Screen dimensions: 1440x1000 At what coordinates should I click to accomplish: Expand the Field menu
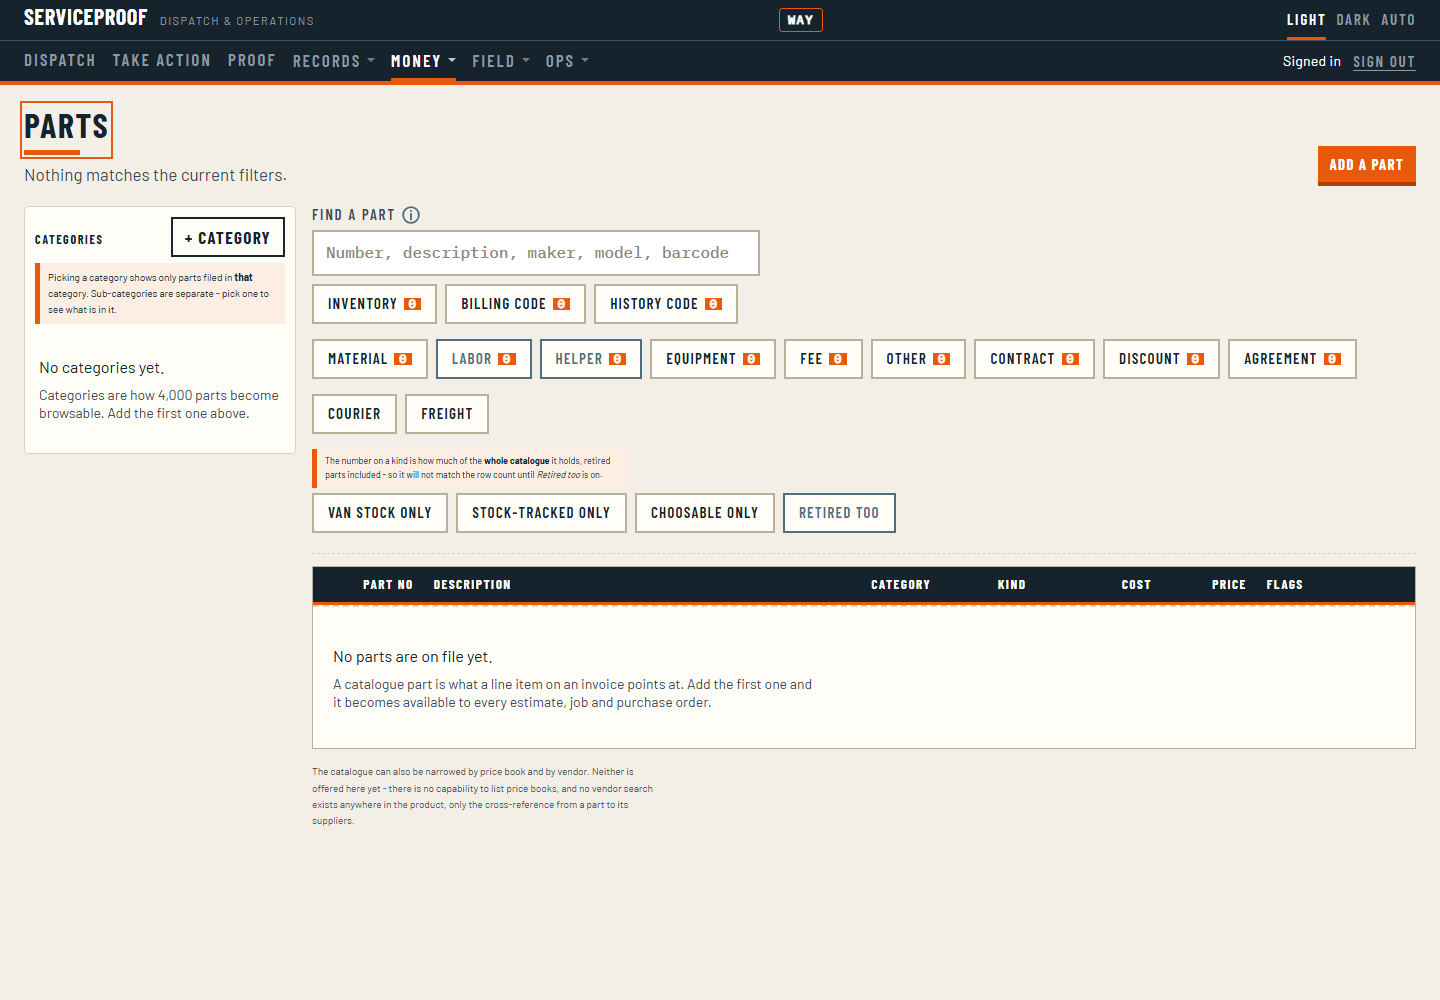coord(501,61)
